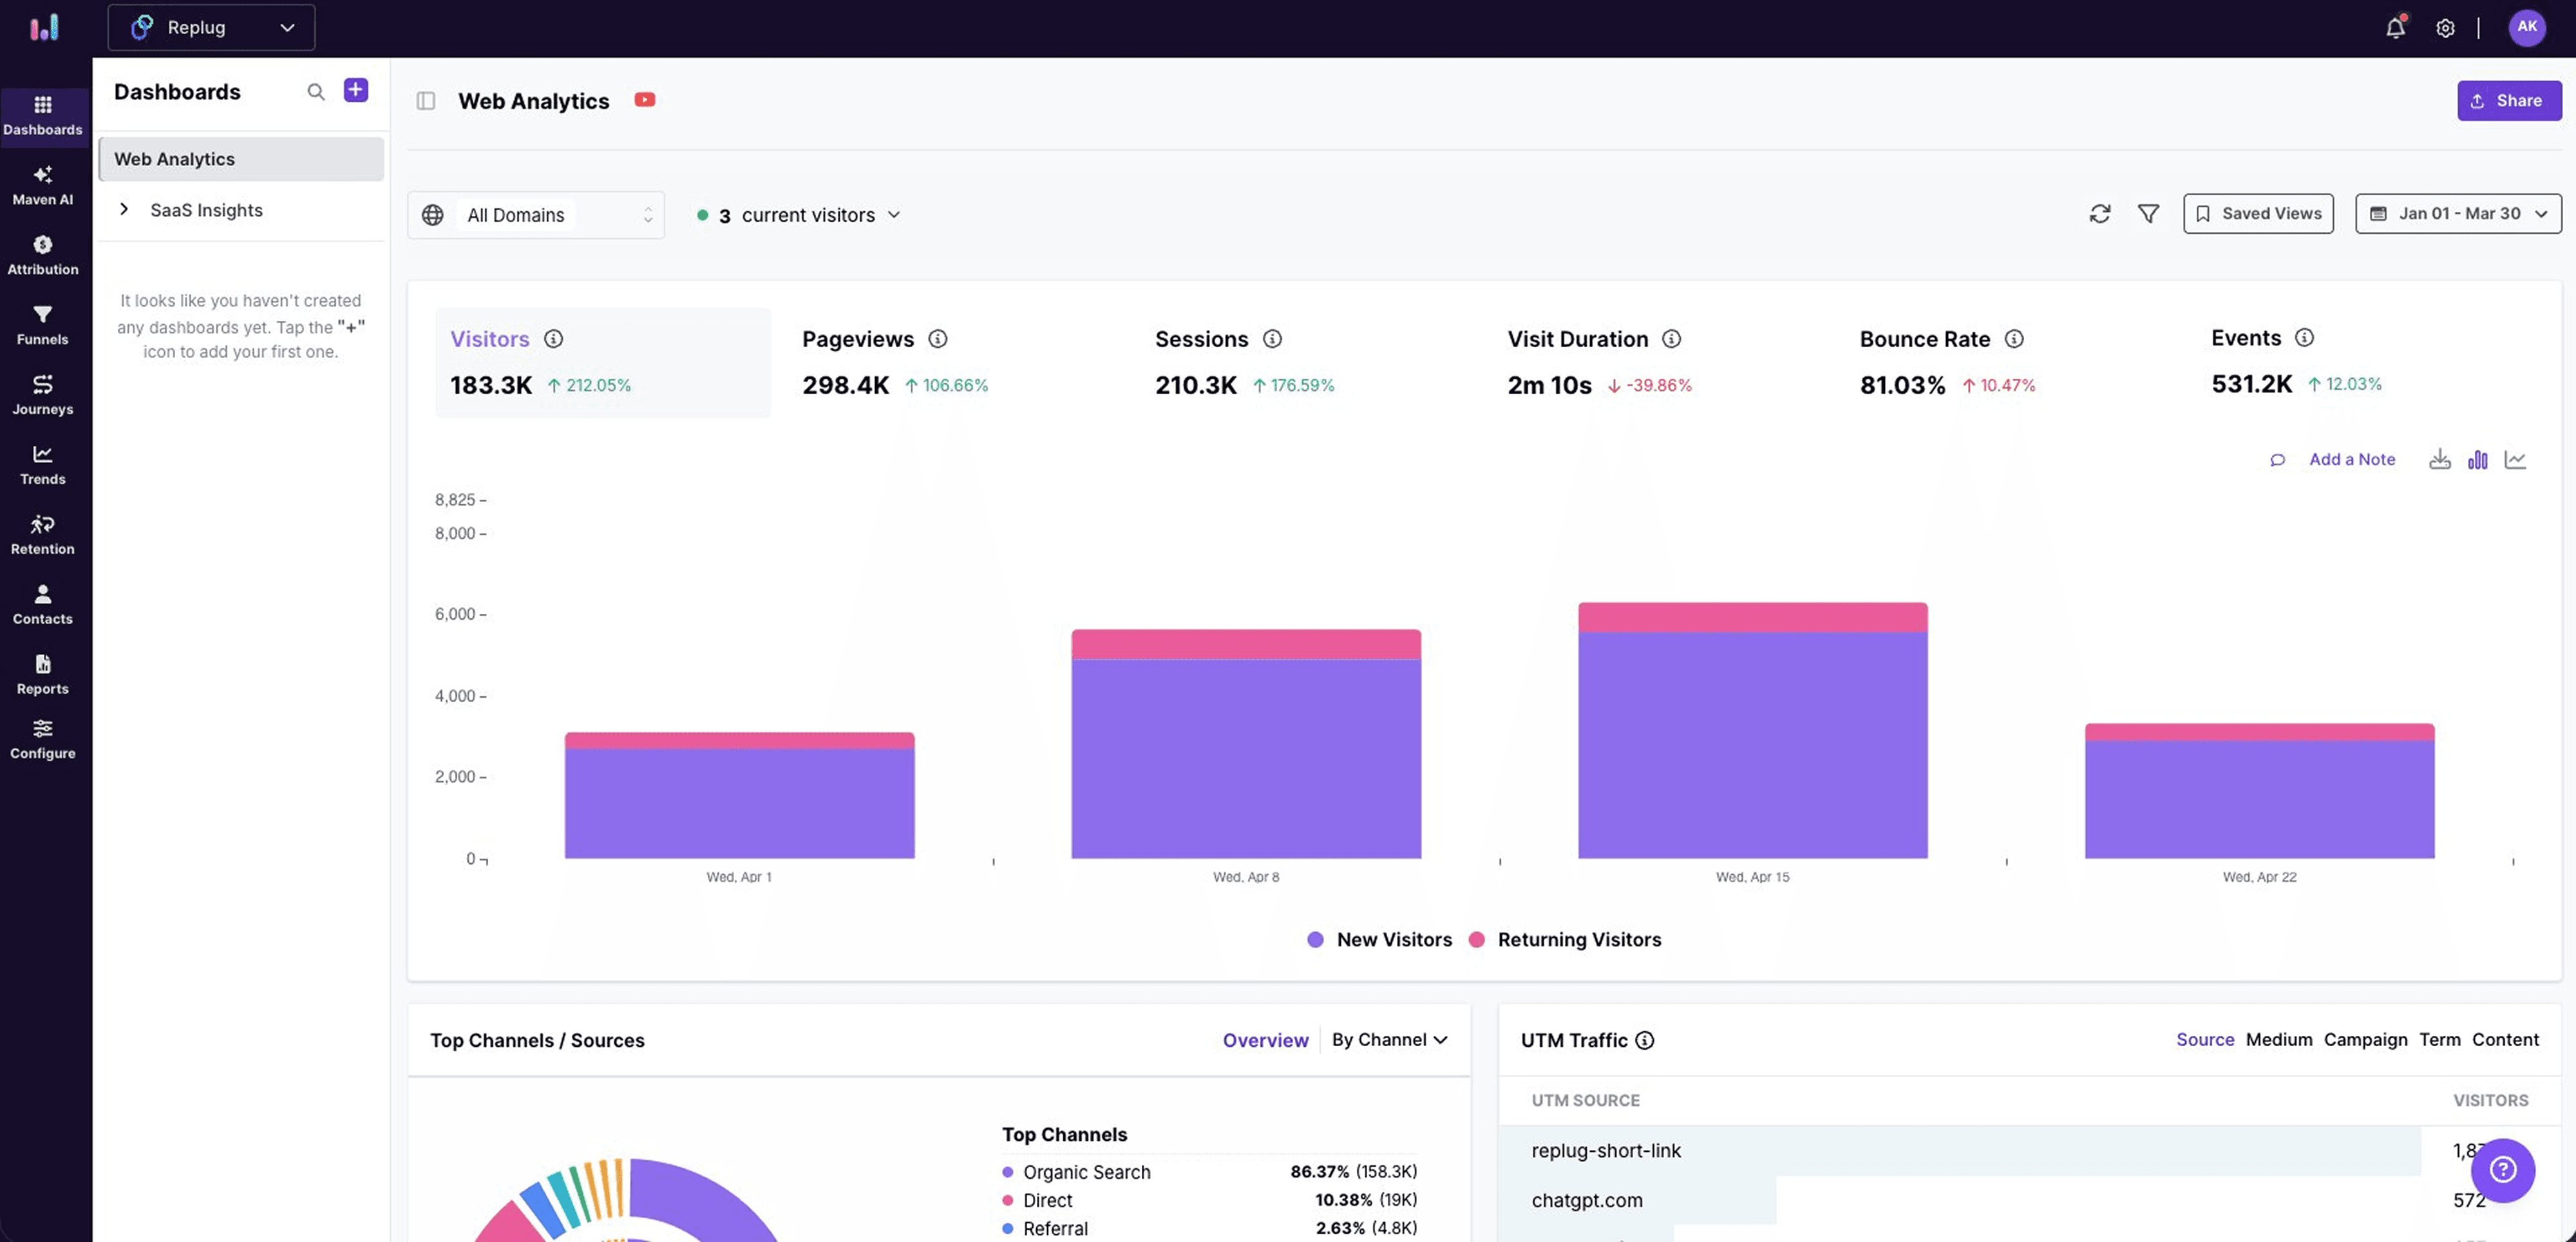Screen dimensions: 2576x1242
Task: Open the Dashboards sidebar section
Action: click(43, 116)
